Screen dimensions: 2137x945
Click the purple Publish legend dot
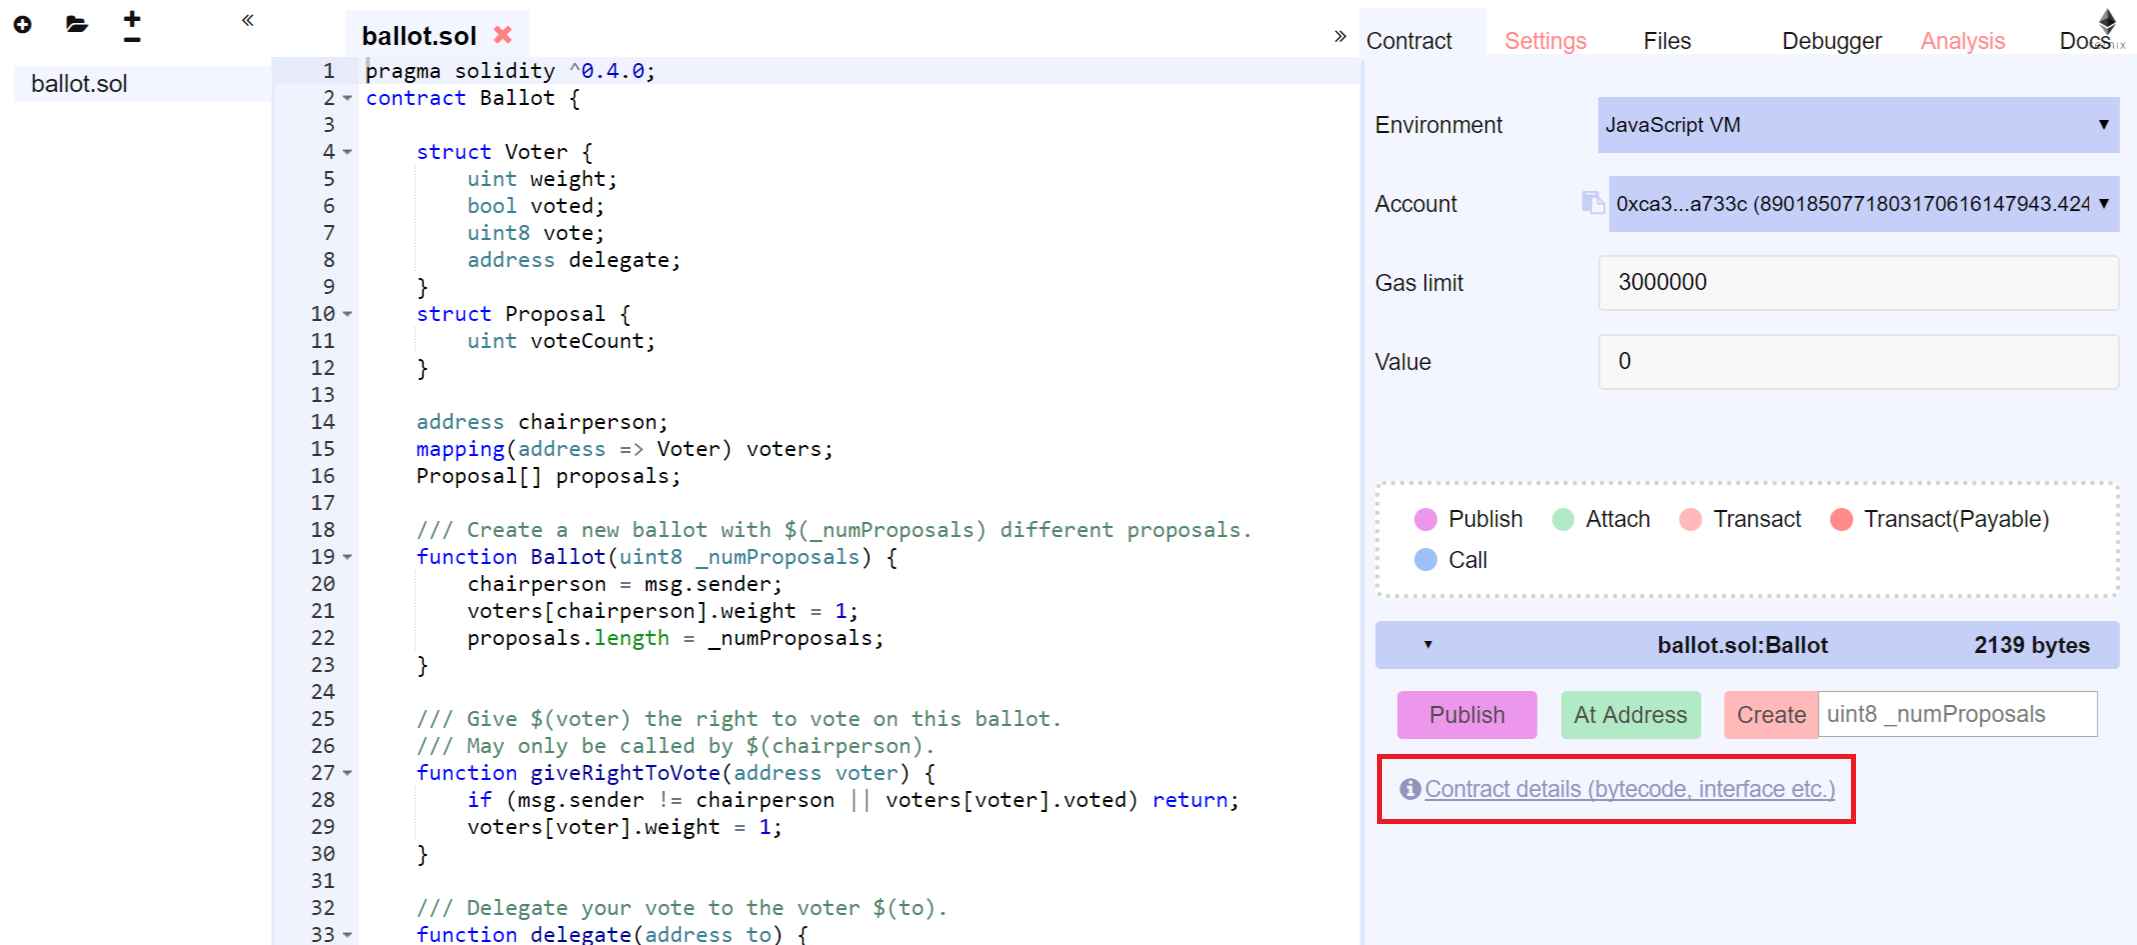[x=1426, y=519]
